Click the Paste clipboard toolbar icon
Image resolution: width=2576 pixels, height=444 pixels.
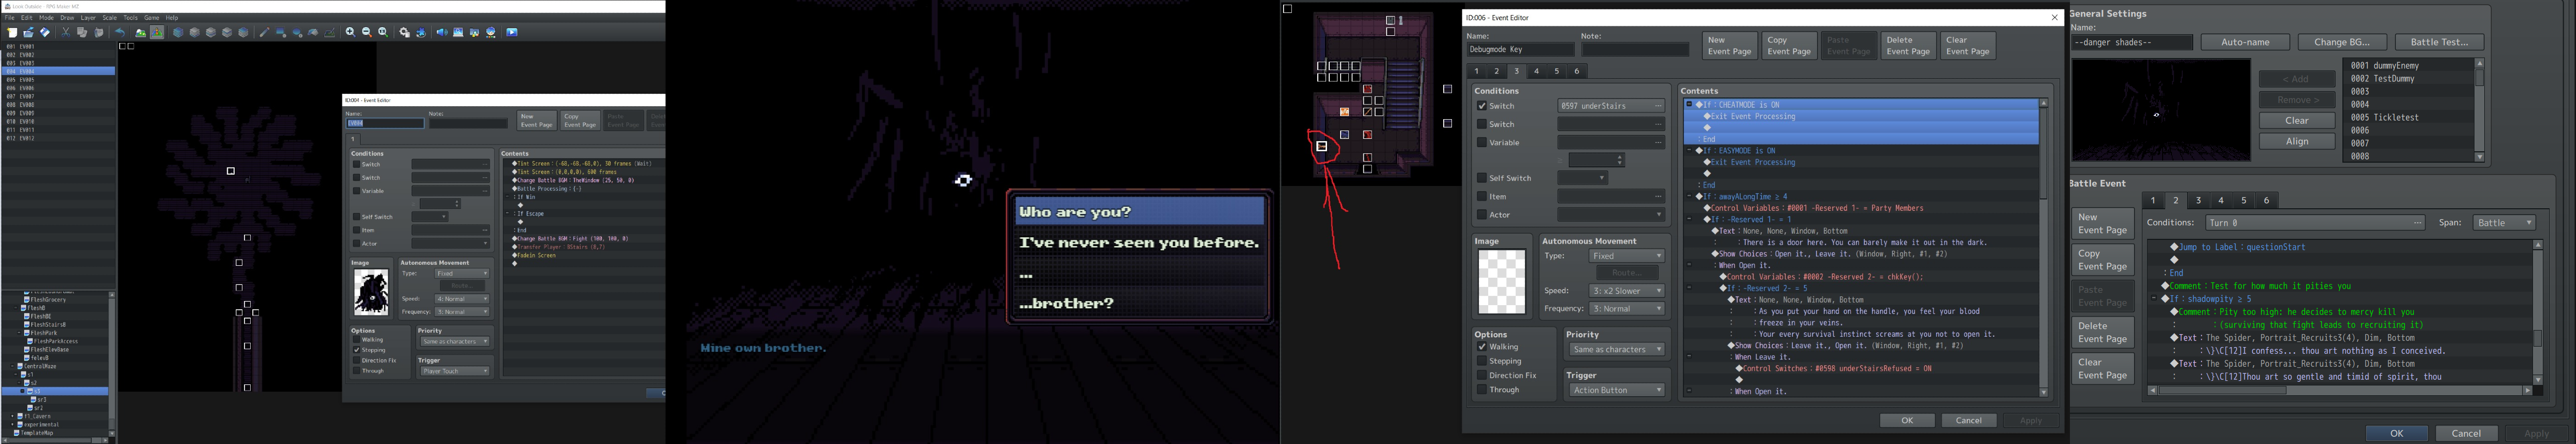(x=99, y=32)
